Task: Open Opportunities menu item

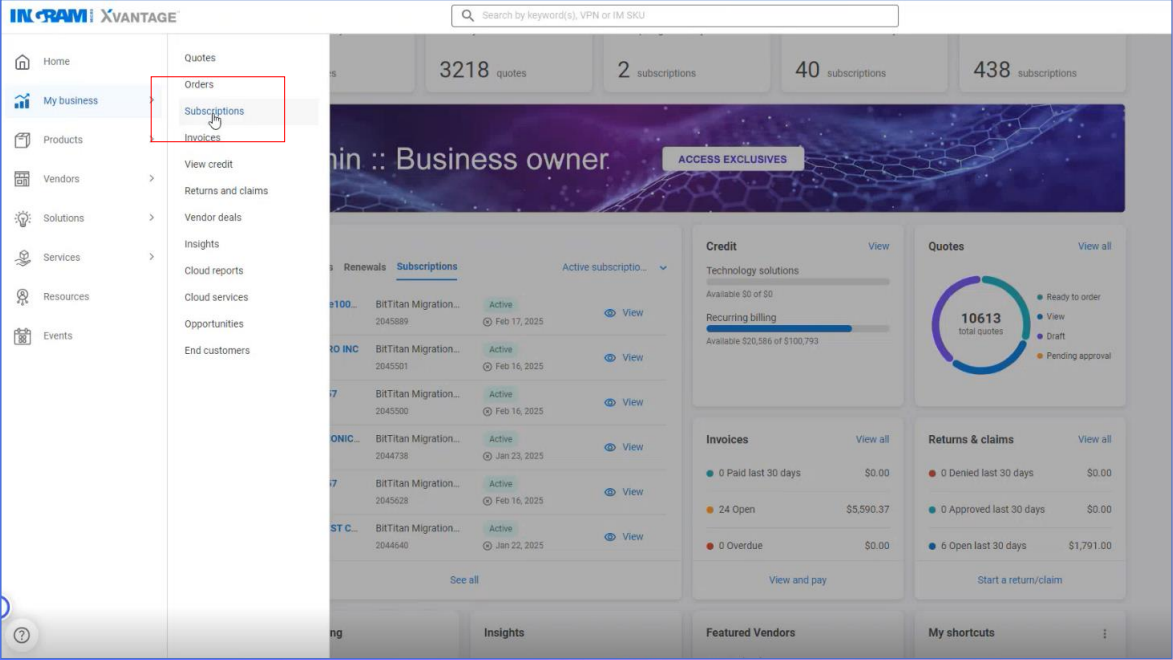Action: (x=214, y=324)
